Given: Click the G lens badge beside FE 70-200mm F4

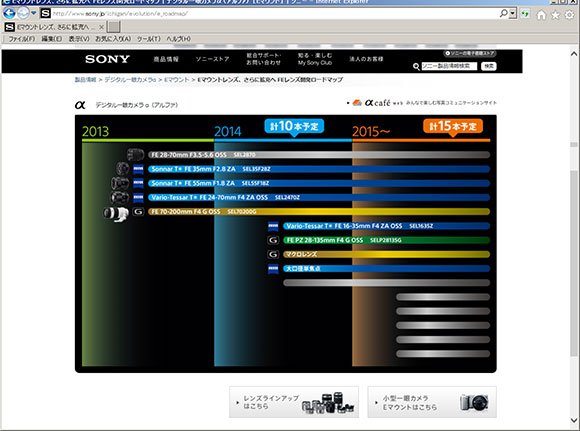Looking at the screenshot, I should point(138,212).
